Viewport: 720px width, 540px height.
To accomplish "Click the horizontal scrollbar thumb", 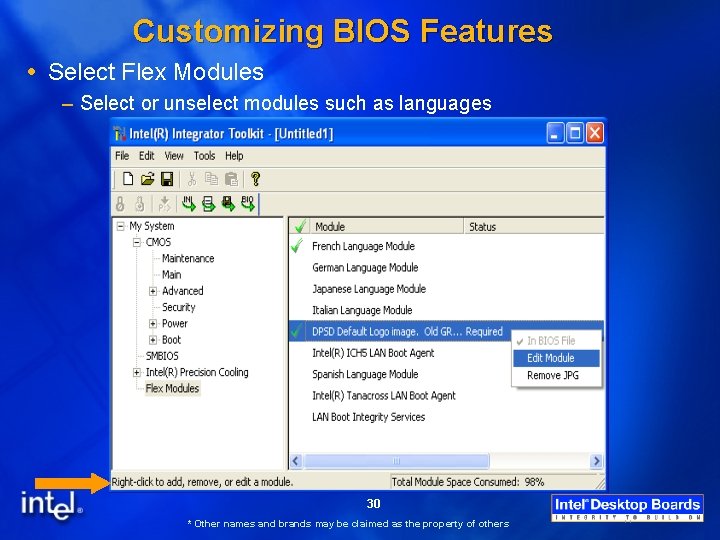I will 396,461.
